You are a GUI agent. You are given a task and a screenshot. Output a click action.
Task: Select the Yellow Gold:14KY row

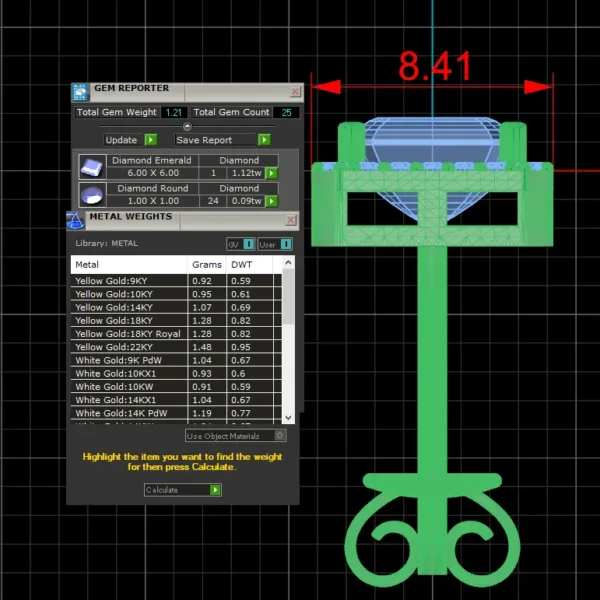pyautogui.click(x=176, y=307)
